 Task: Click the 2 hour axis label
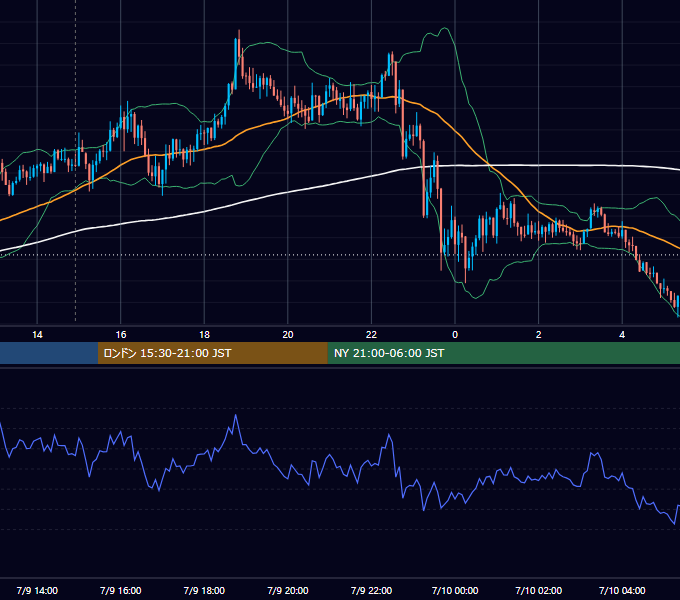[539, 335]
